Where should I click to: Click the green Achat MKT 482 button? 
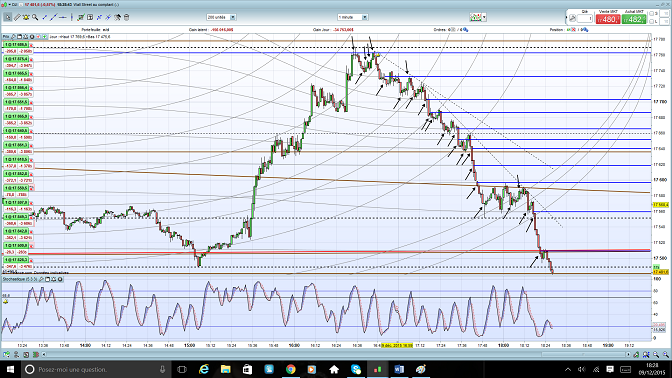[634, 19]
